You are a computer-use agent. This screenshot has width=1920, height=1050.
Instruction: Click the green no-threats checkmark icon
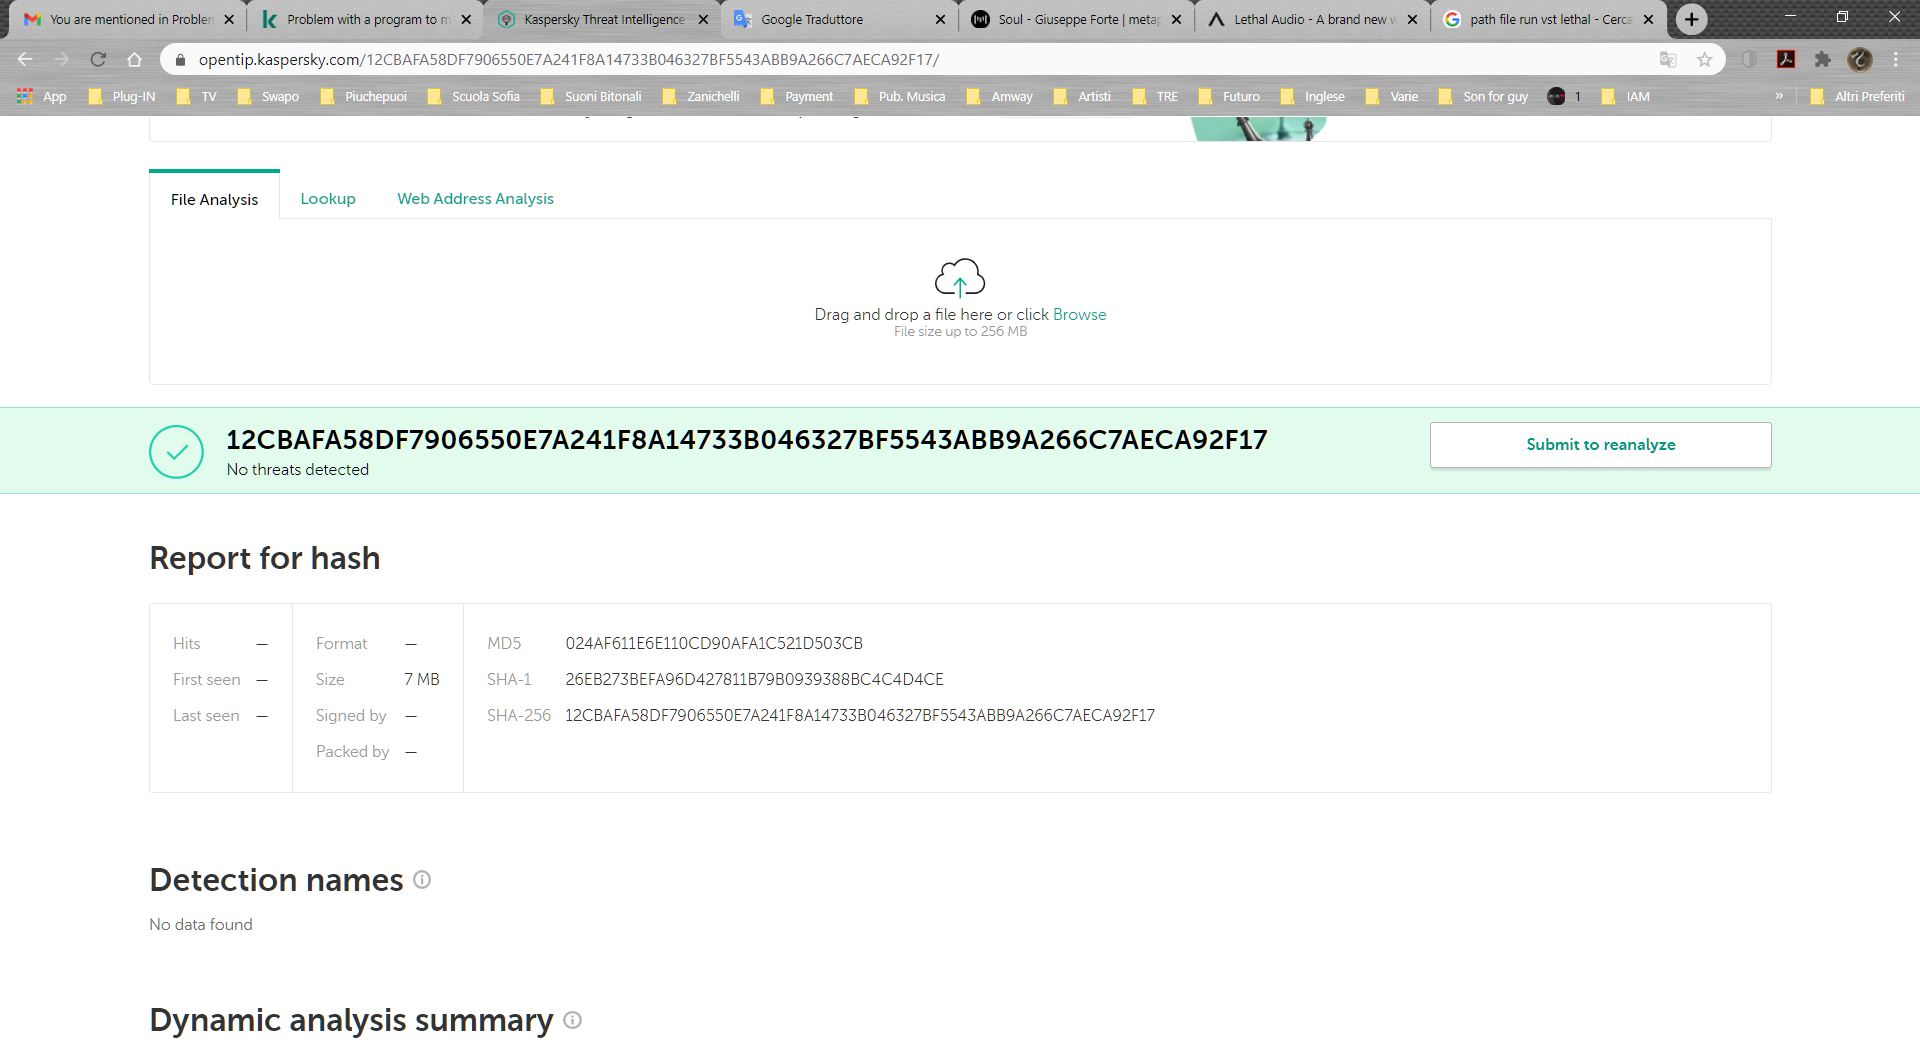point(176,452)
